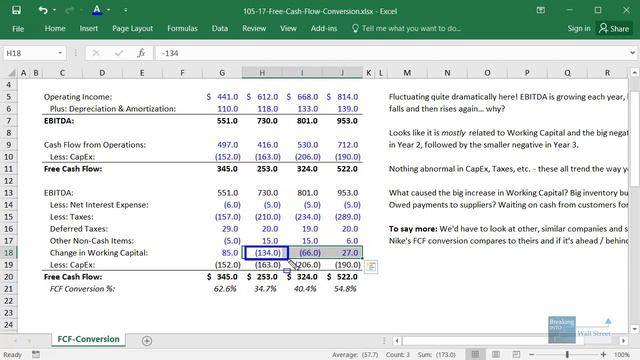Click the zoom in plus icon

click(603, 354)
